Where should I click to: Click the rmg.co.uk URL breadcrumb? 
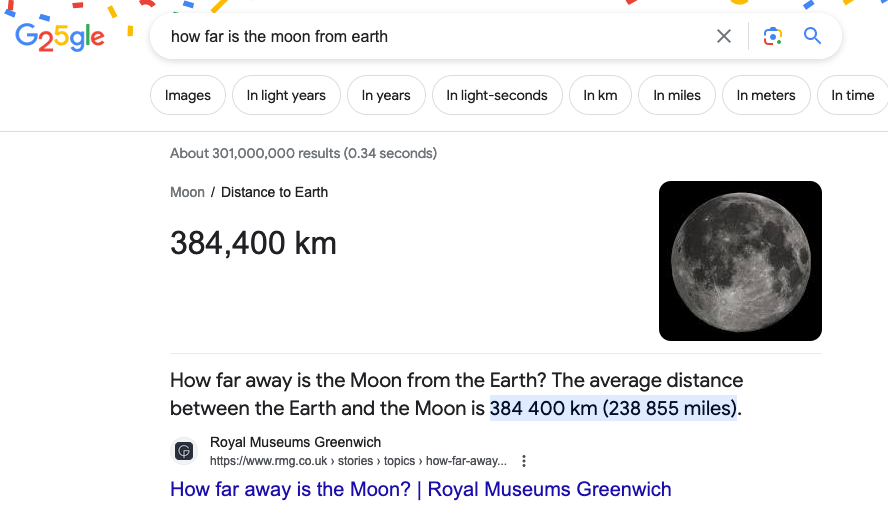coord(358,461)
